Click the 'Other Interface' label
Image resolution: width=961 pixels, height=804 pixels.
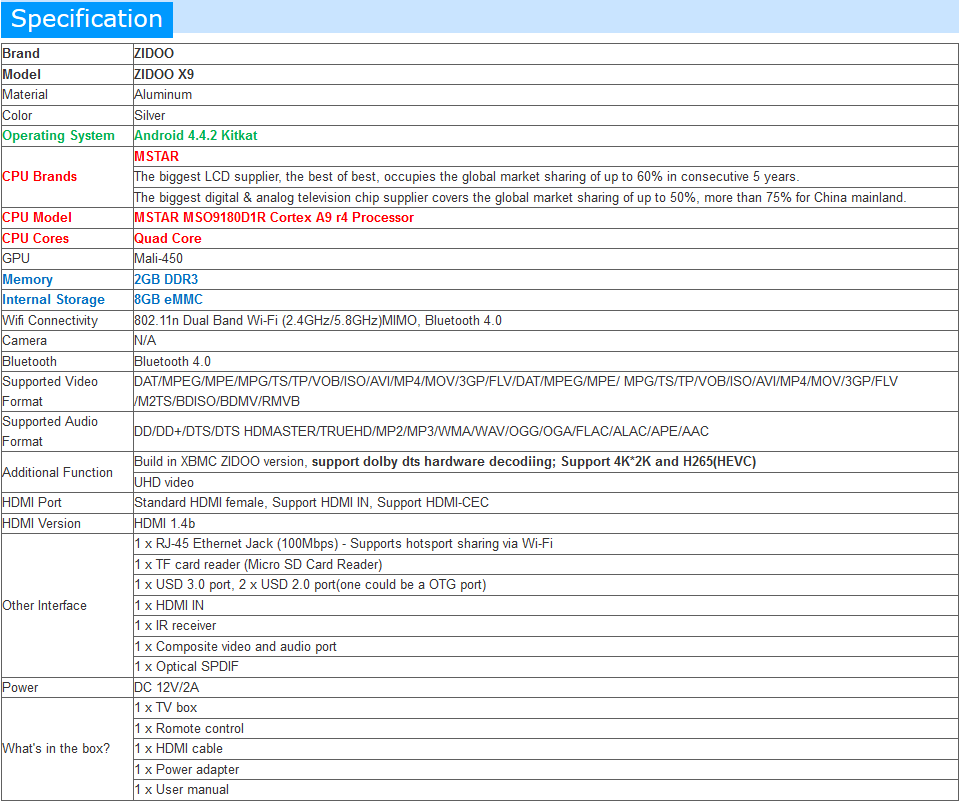[45, 605]
